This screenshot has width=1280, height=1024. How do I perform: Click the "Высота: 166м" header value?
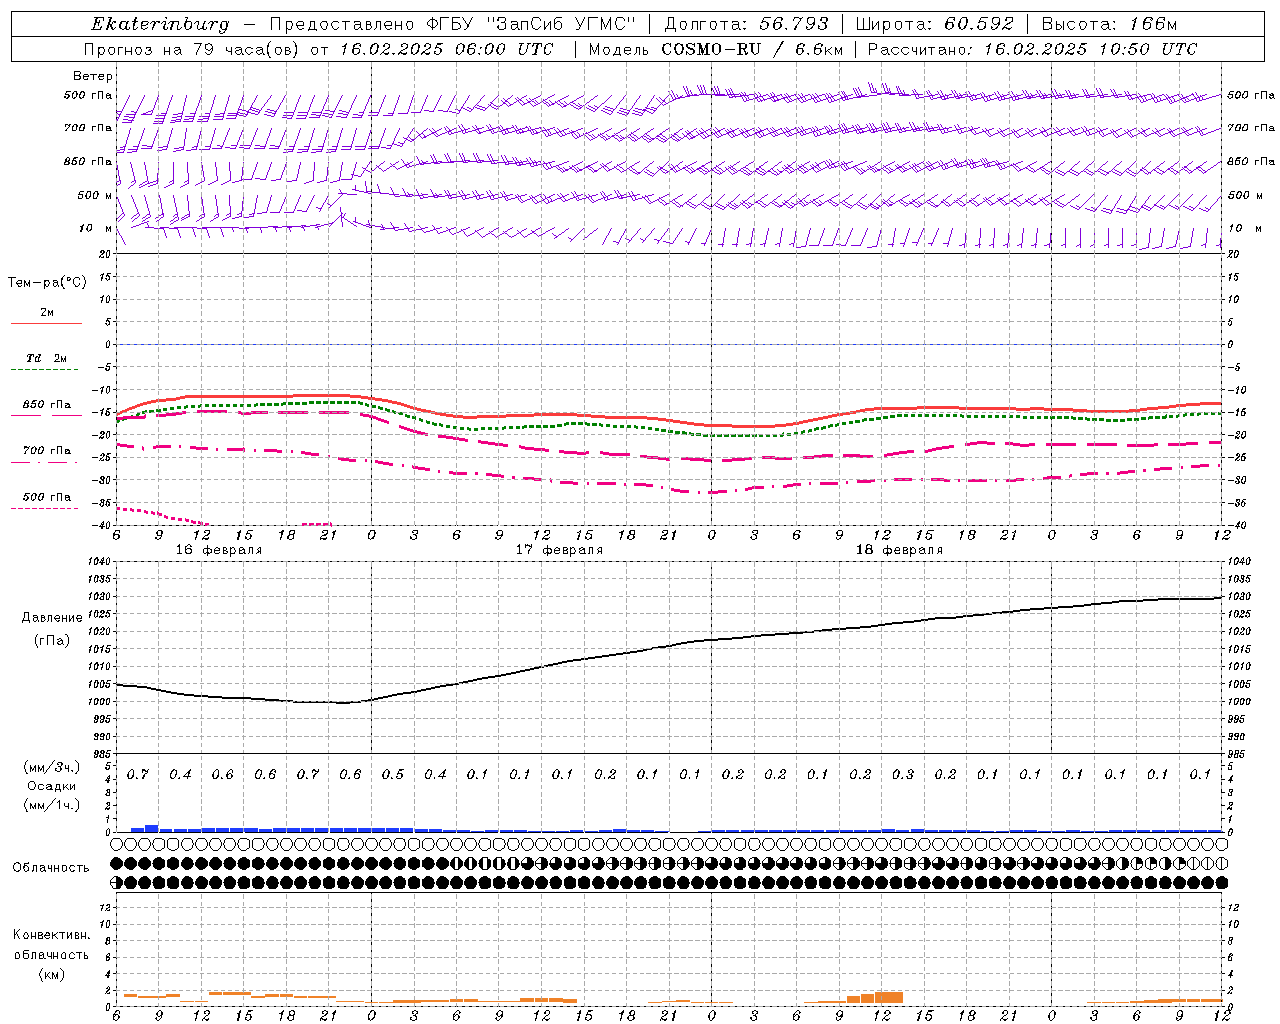(x=1109, y=24)
